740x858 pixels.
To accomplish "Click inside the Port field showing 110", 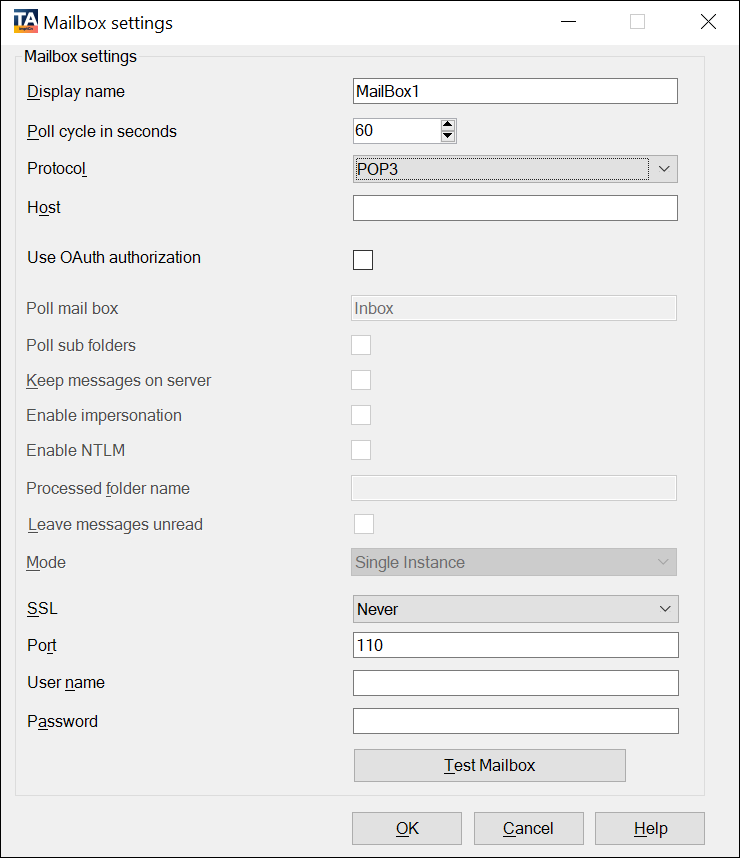I will click(515, 645).
